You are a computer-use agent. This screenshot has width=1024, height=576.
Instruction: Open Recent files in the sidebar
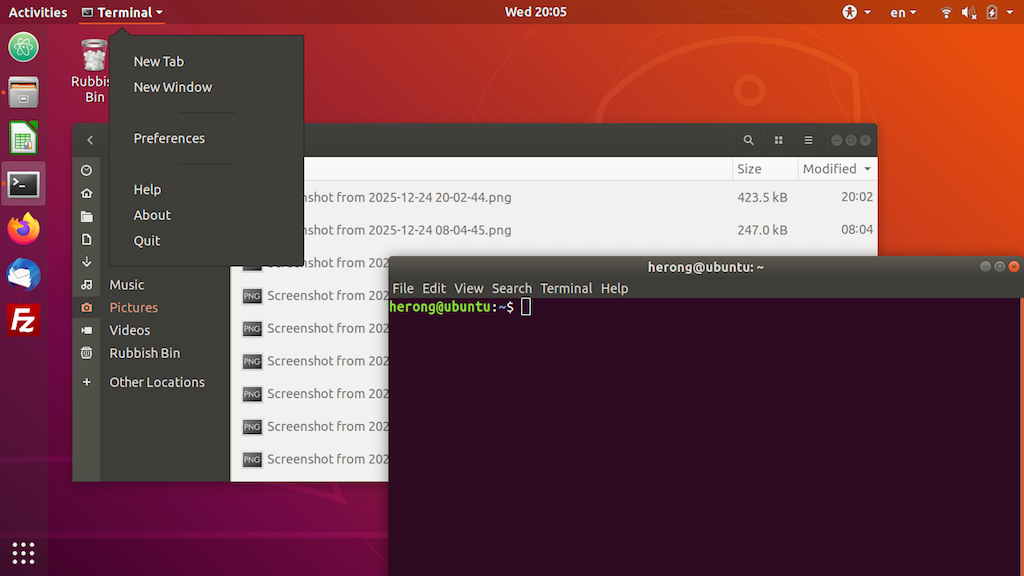(x=86, y=171)
